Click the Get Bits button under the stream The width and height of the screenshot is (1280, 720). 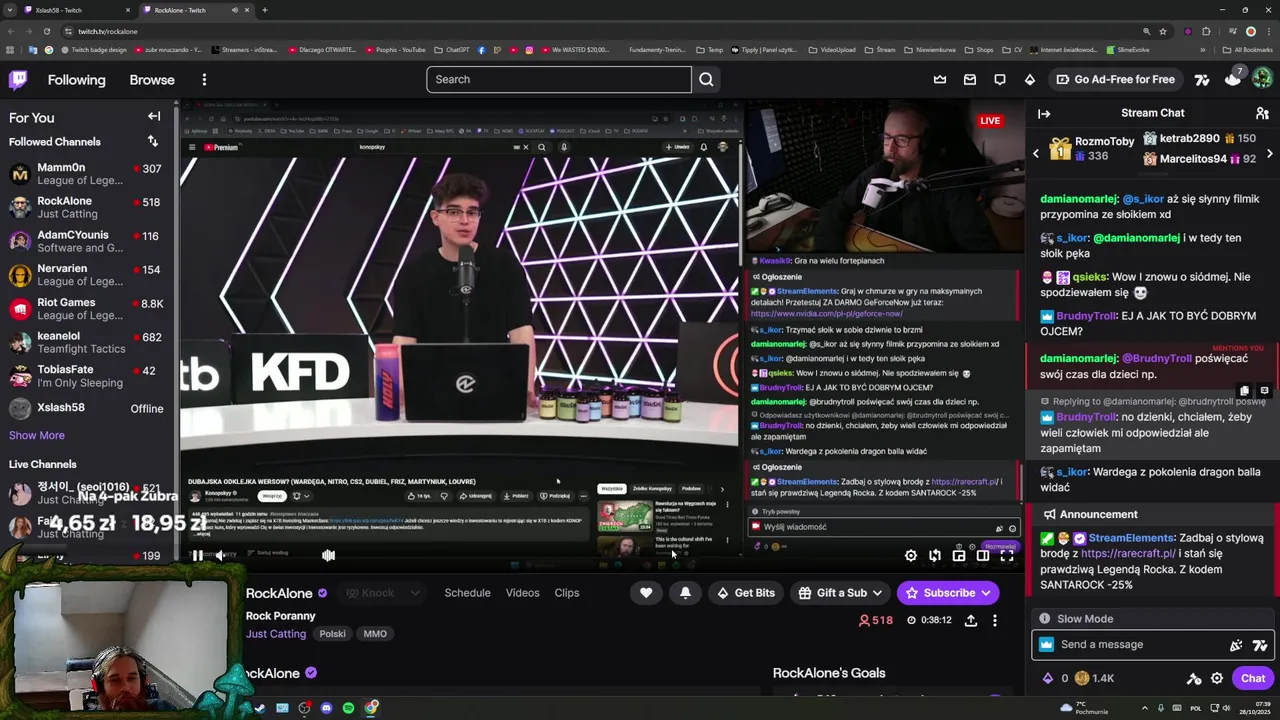click(745, 593)
